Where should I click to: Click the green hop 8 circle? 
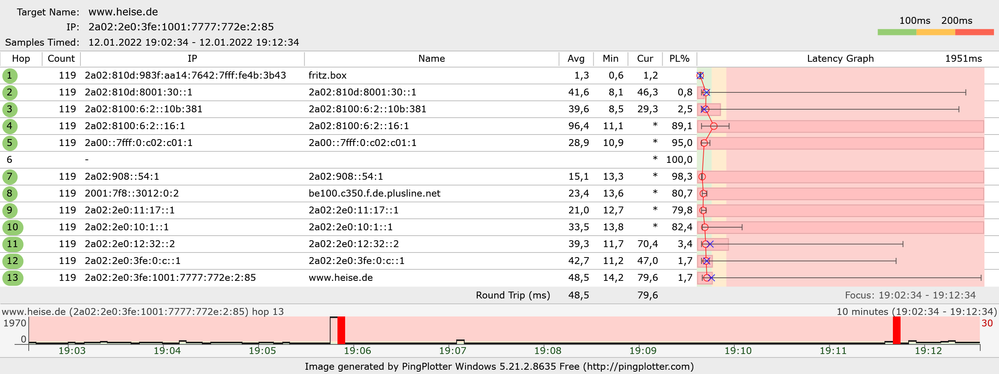pyautogui.click(x=10, y=194)
